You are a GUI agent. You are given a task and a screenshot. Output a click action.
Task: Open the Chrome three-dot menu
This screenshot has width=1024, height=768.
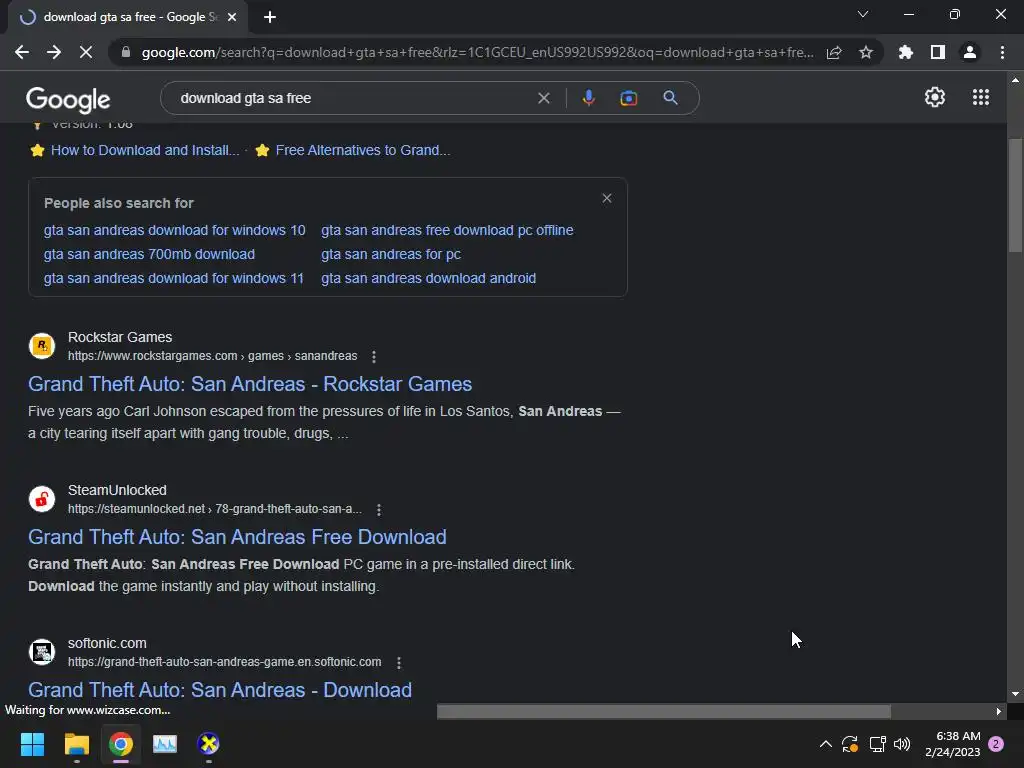[x=1002, y=52]
